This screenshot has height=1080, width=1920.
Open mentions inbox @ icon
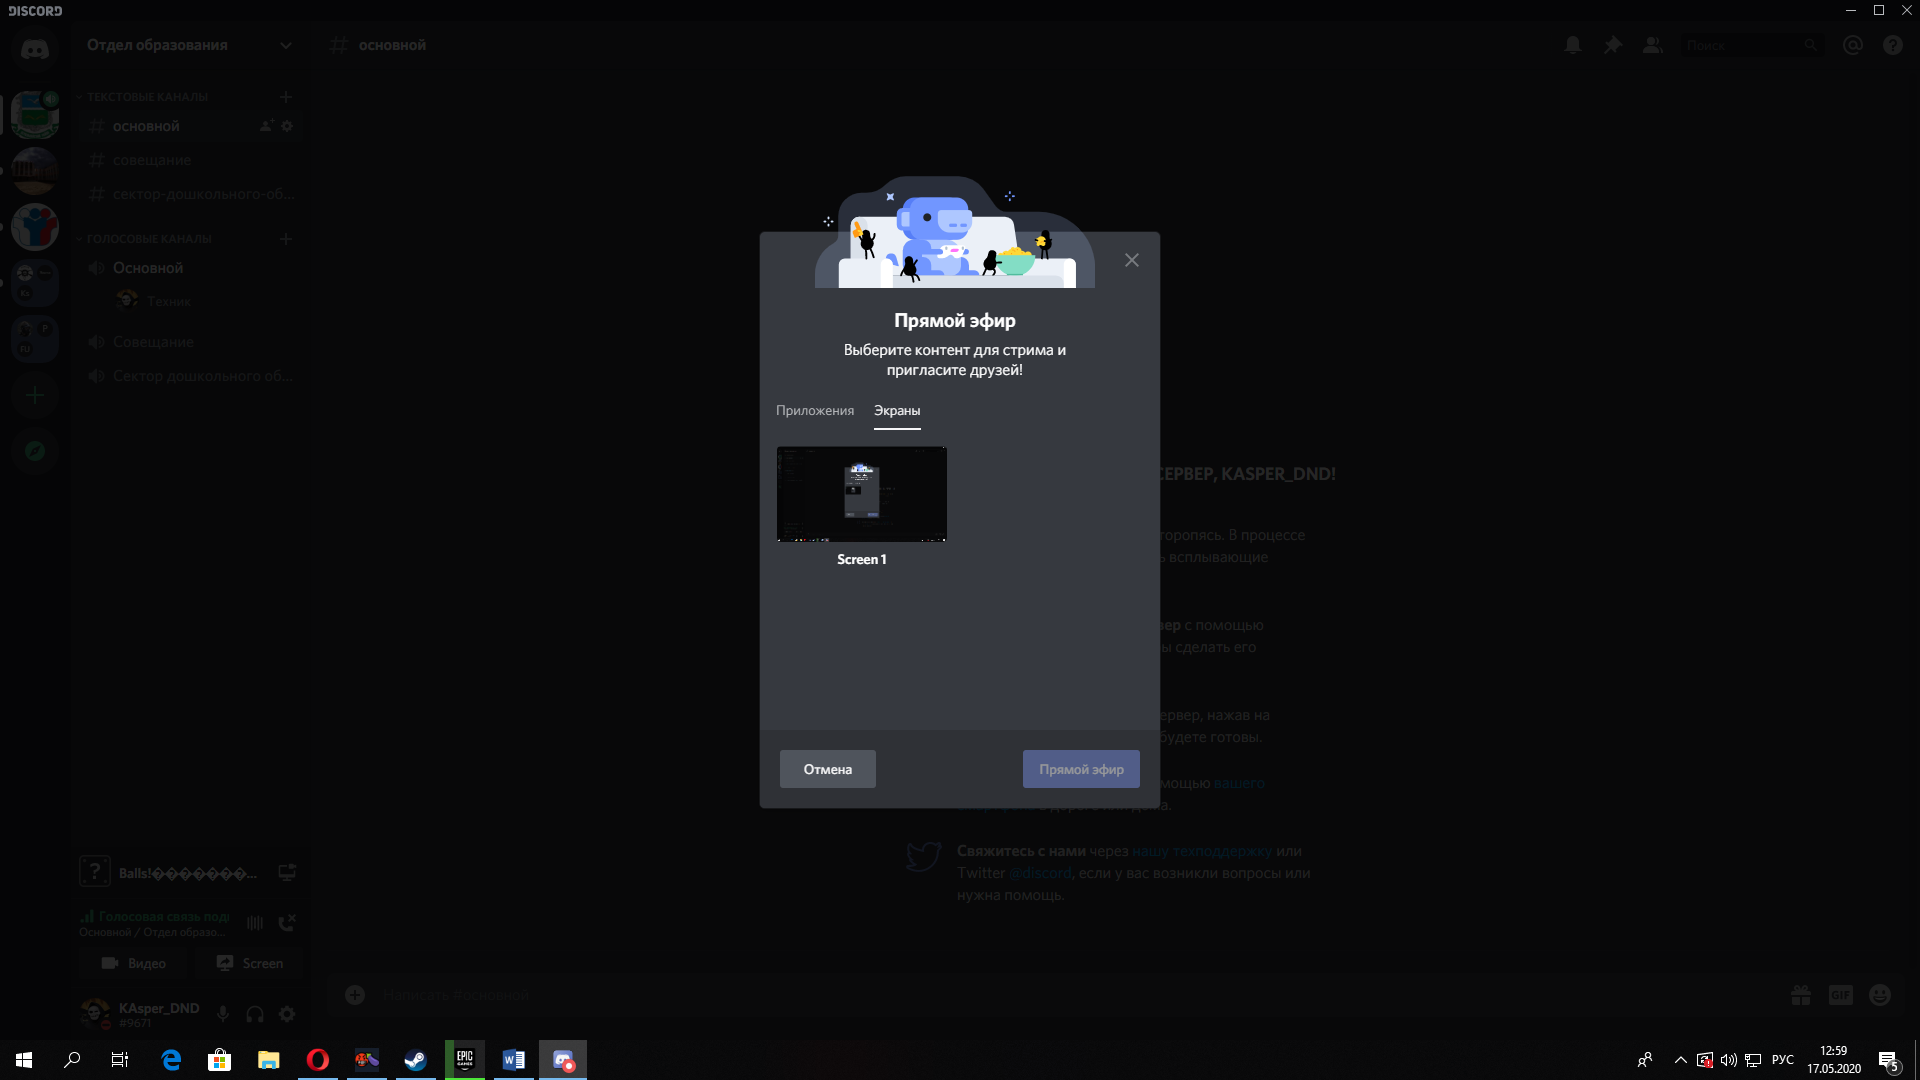tap(1853, 45)
